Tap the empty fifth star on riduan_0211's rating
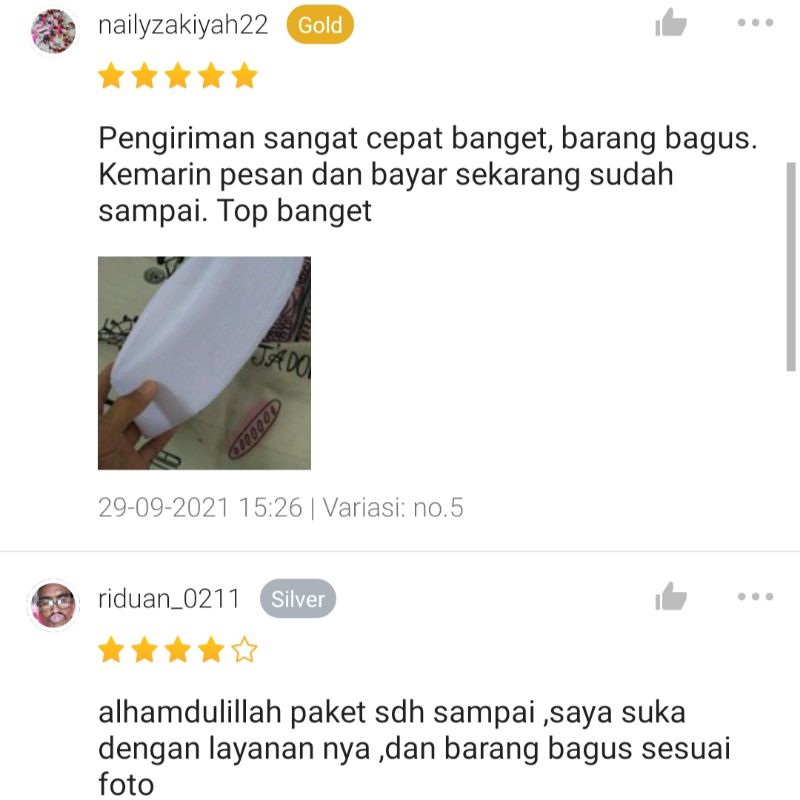Screen dimensions: 800x800 click(x=244, y=650)
